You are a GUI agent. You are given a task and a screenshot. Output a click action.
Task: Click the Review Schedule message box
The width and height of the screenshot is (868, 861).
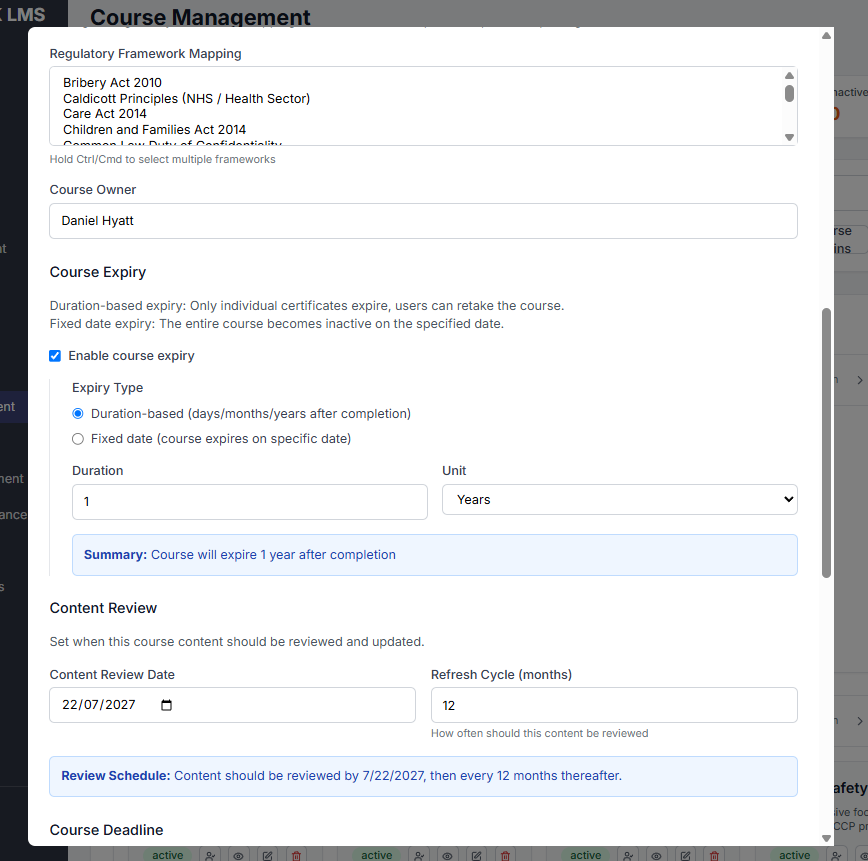point(423,776)
